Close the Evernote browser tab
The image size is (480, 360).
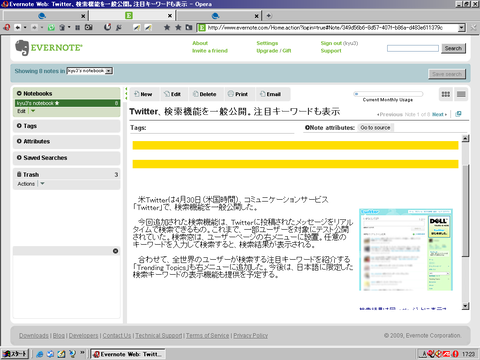(x=170, y=16)
